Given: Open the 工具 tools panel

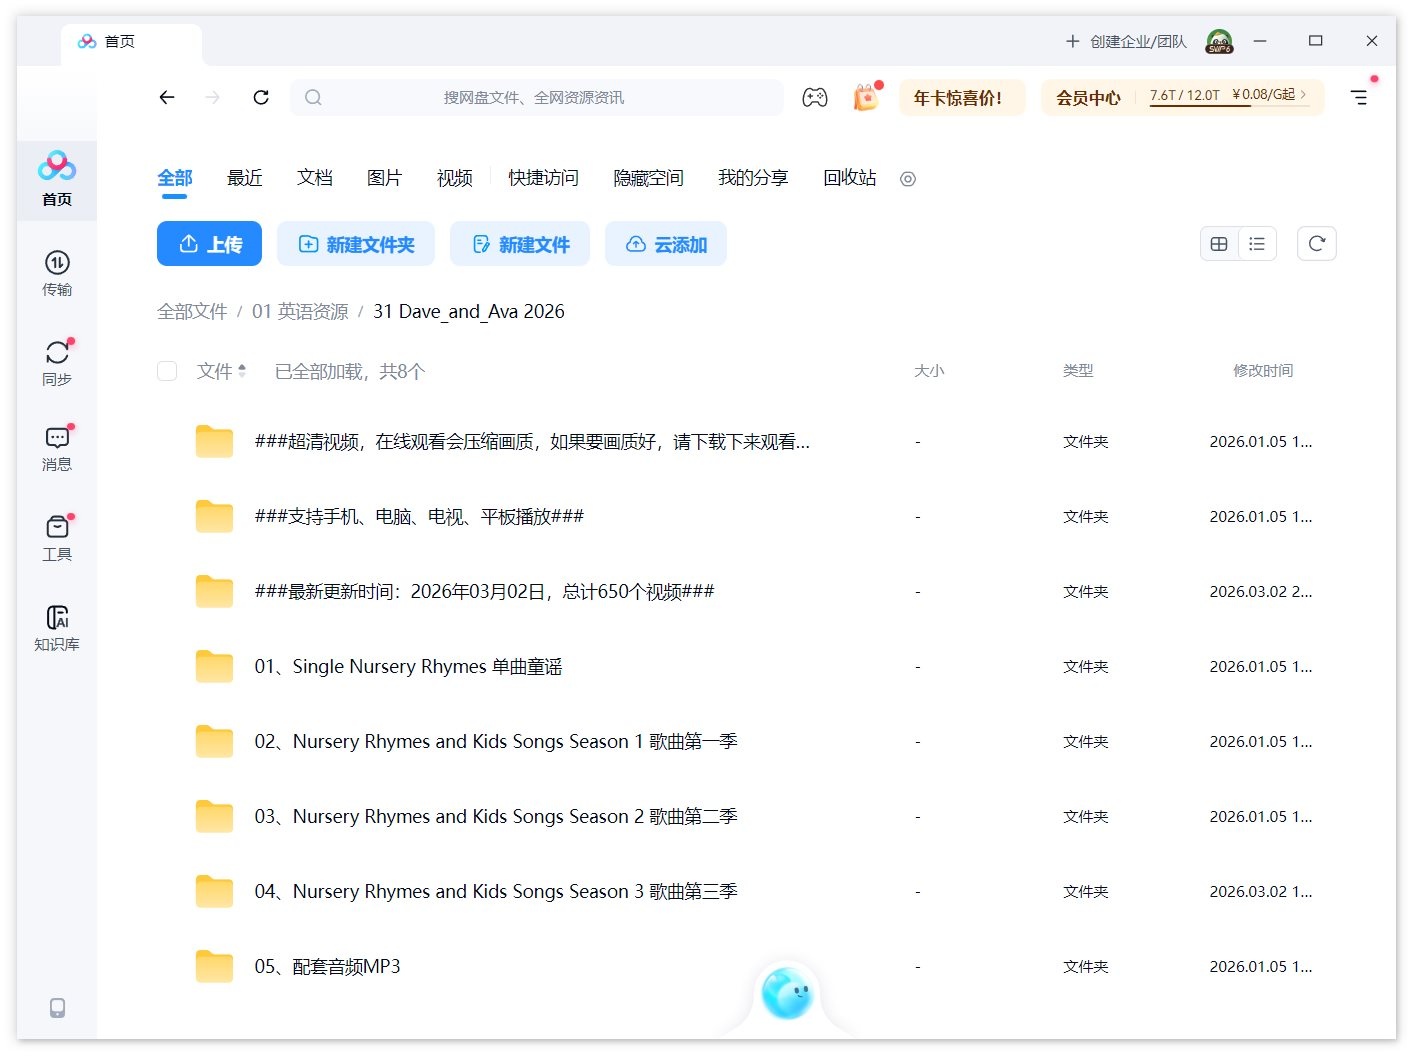Looking at the screenshot, I should pos(56,536).
